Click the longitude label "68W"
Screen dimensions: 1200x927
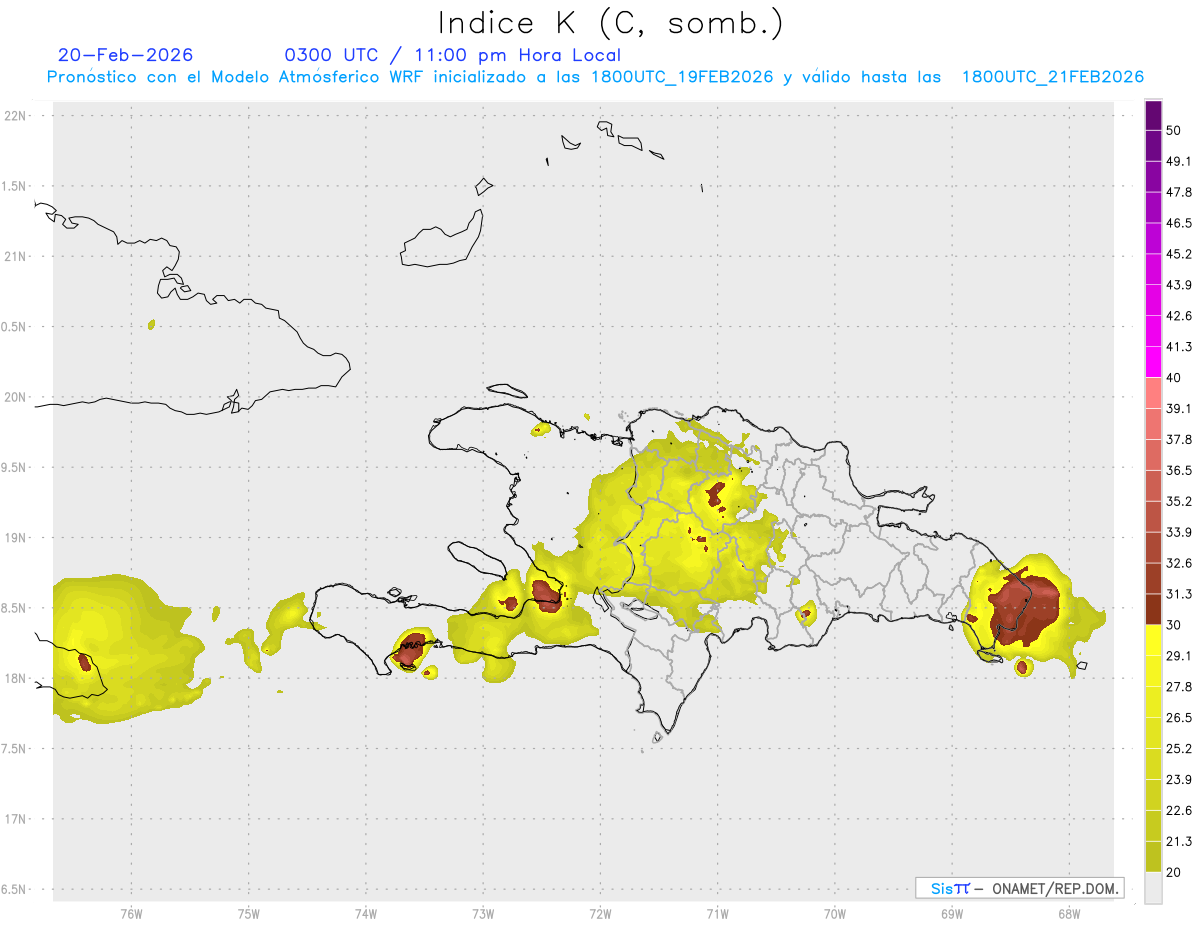coord(1069,914)
